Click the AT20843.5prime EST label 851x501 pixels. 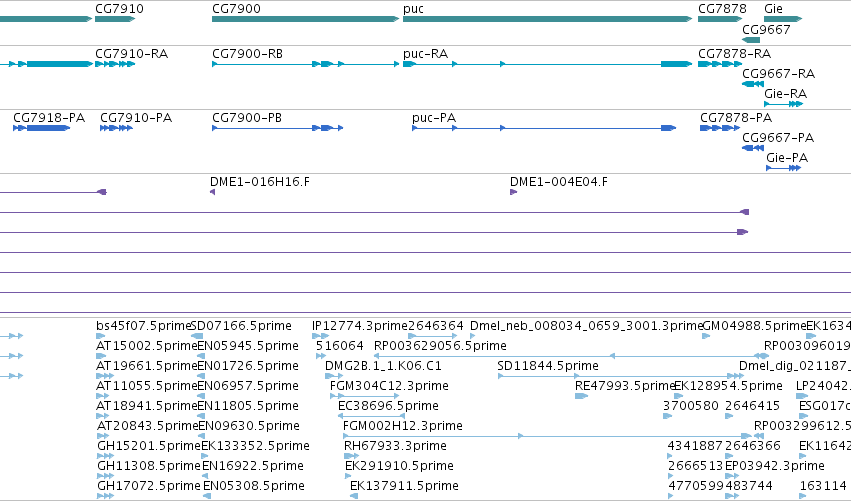148,426
